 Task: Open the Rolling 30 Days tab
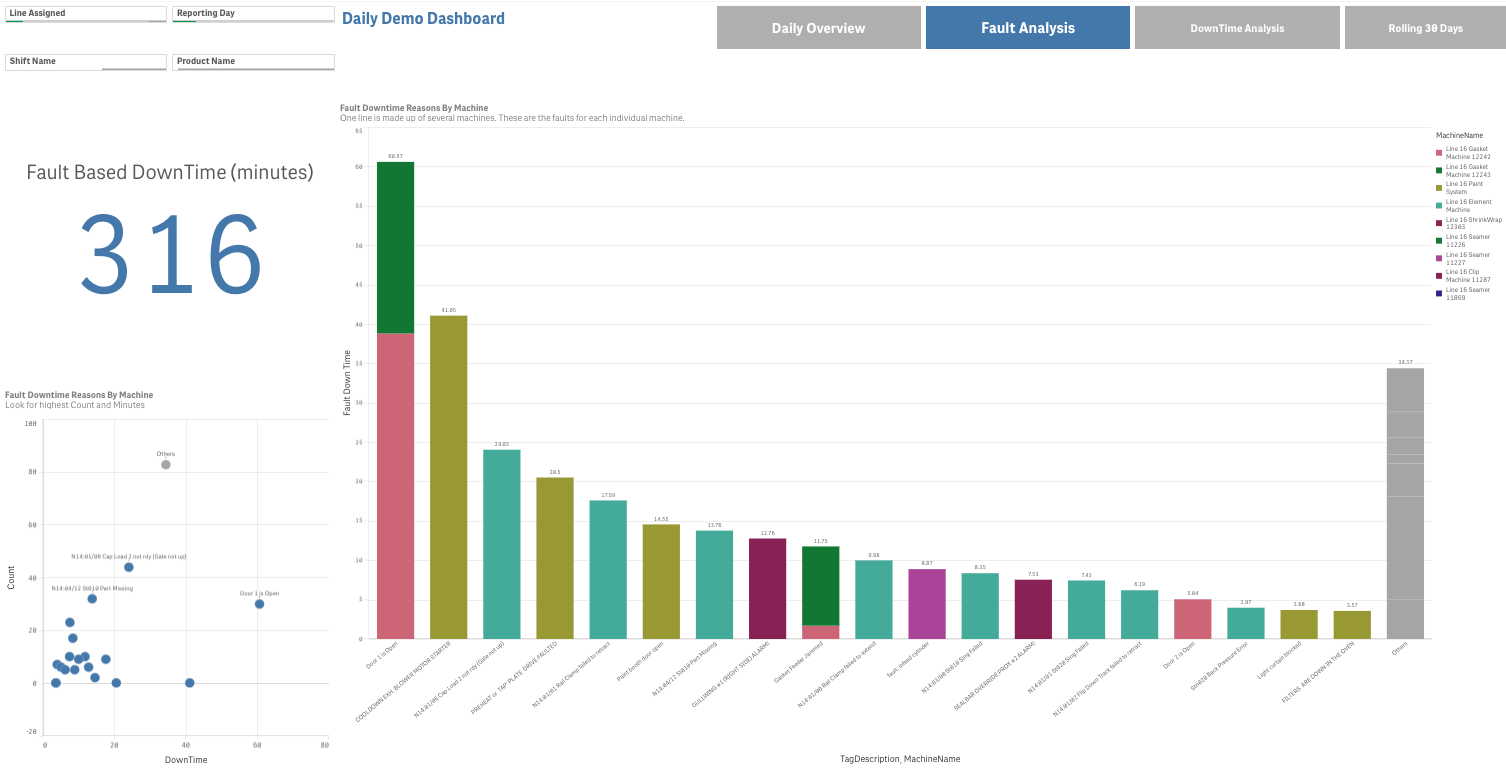coord(1424,28)
